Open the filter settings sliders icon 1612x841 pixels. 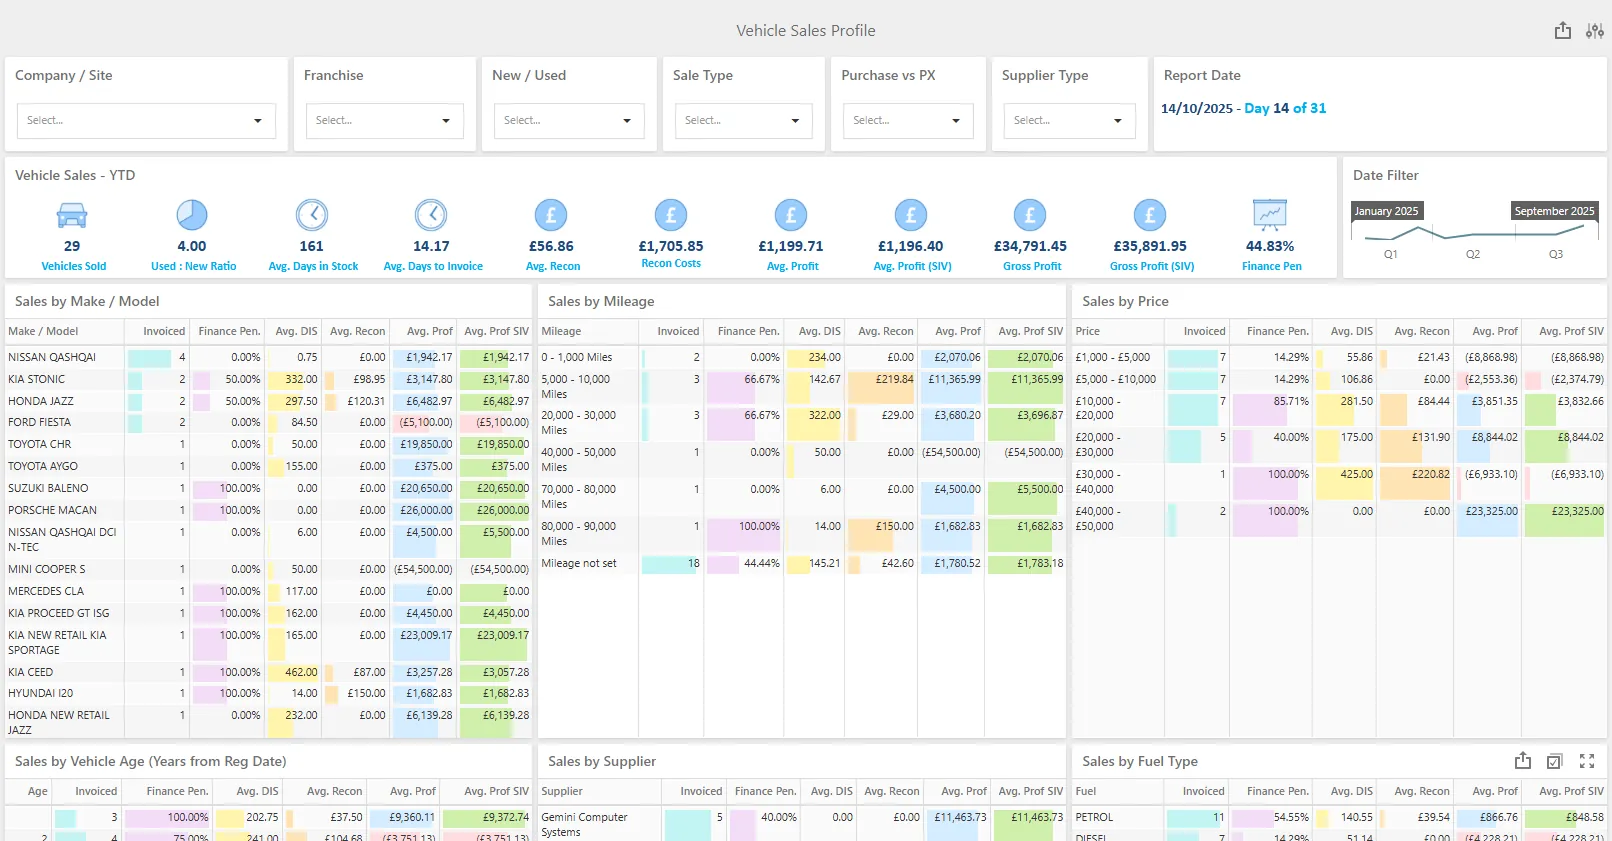1595,31
